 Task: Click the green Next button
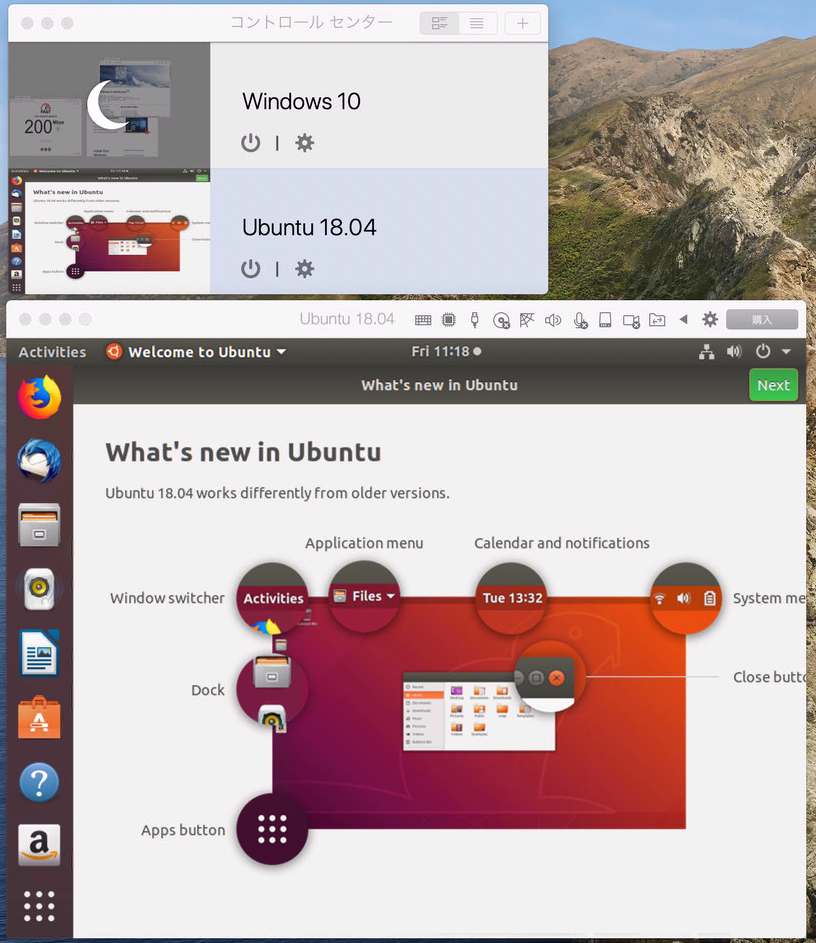(x=773, y=385)
